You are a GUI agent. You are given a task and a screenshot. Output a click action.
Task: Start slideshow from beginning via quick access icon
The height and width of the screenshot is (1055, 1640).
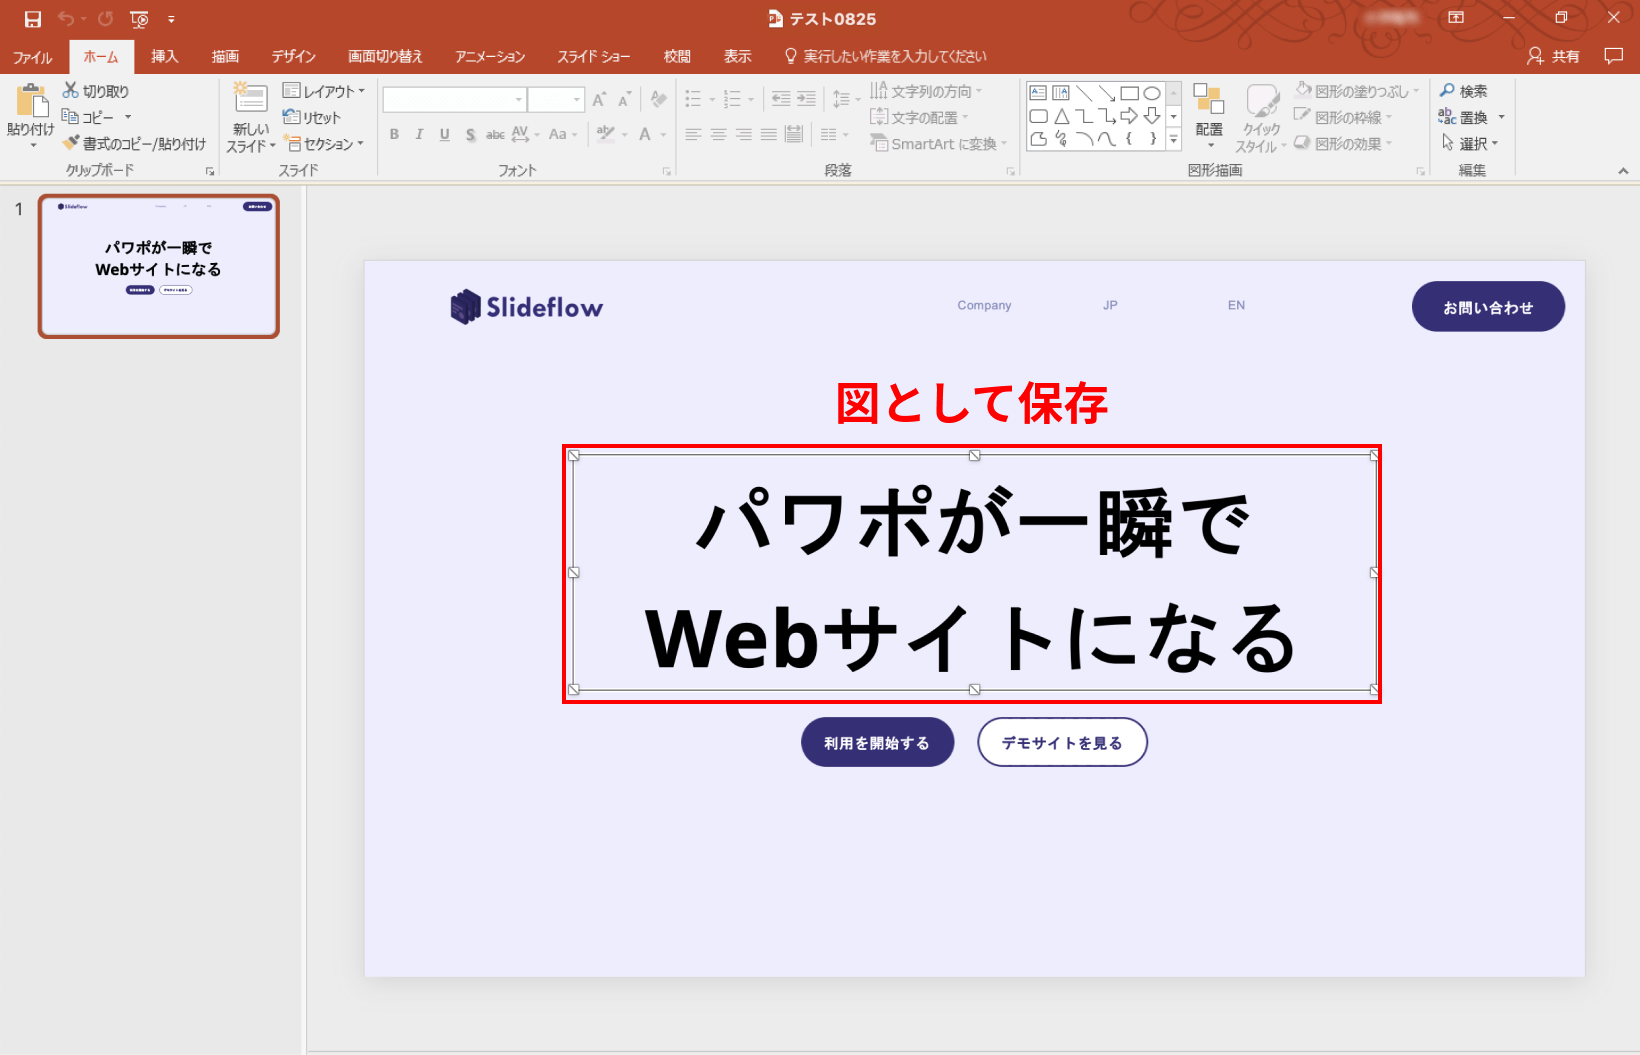coord(139,19)
